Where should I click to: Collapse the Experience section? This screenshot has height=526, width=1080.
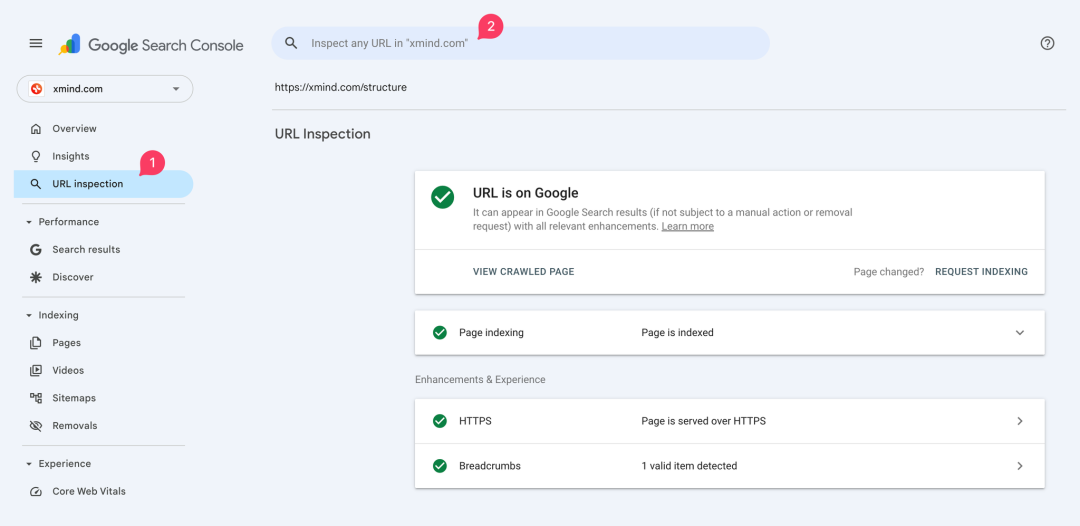point(29,464)
